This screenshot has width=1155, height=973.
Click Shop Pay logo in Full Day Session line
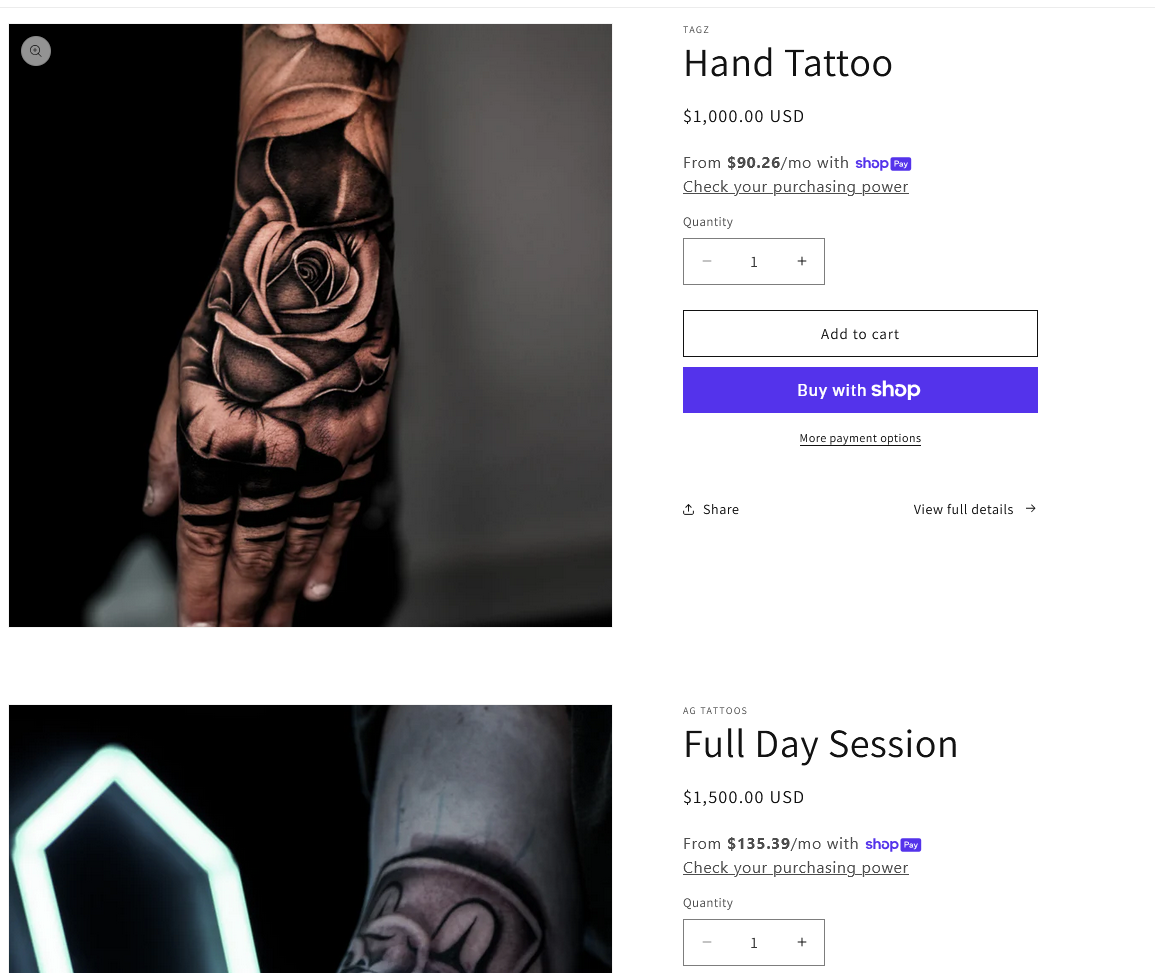pos(893,844)
